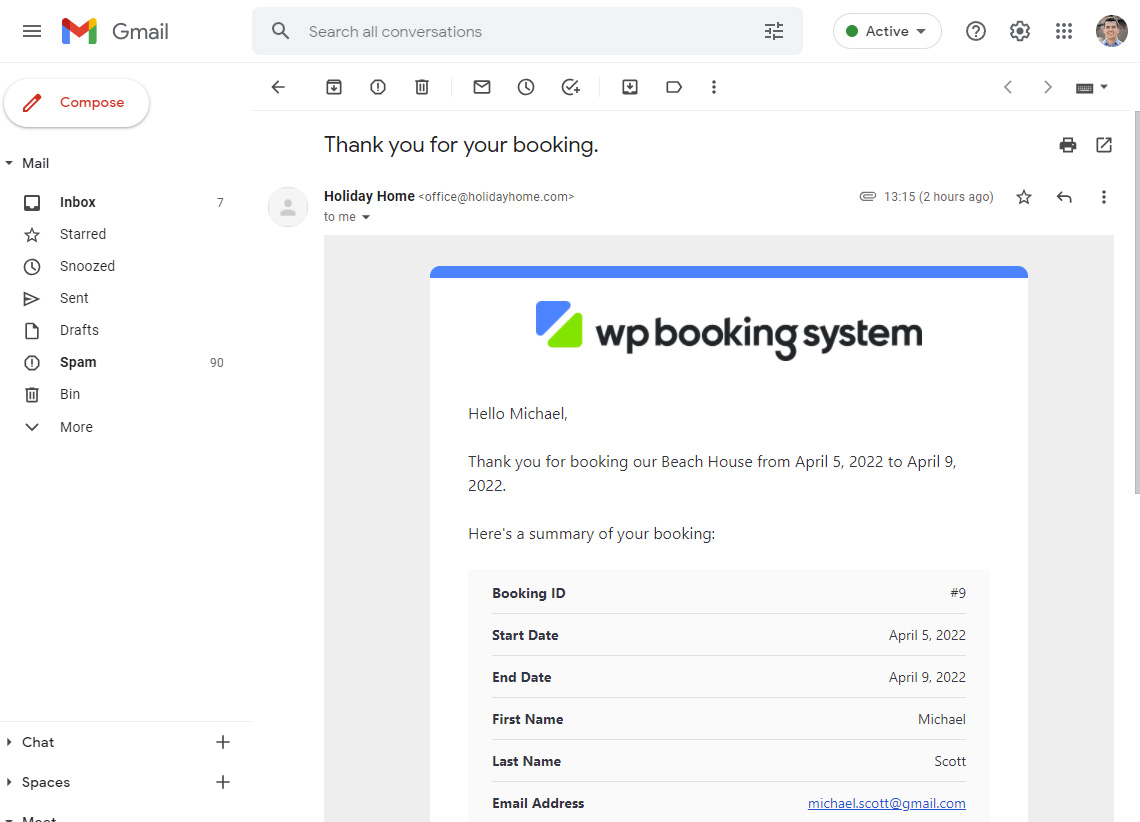Show recipient details next to 'to me'
The width and height of the screenshot is (1140, 822).
pyautogui.click(x=366, y=217)
